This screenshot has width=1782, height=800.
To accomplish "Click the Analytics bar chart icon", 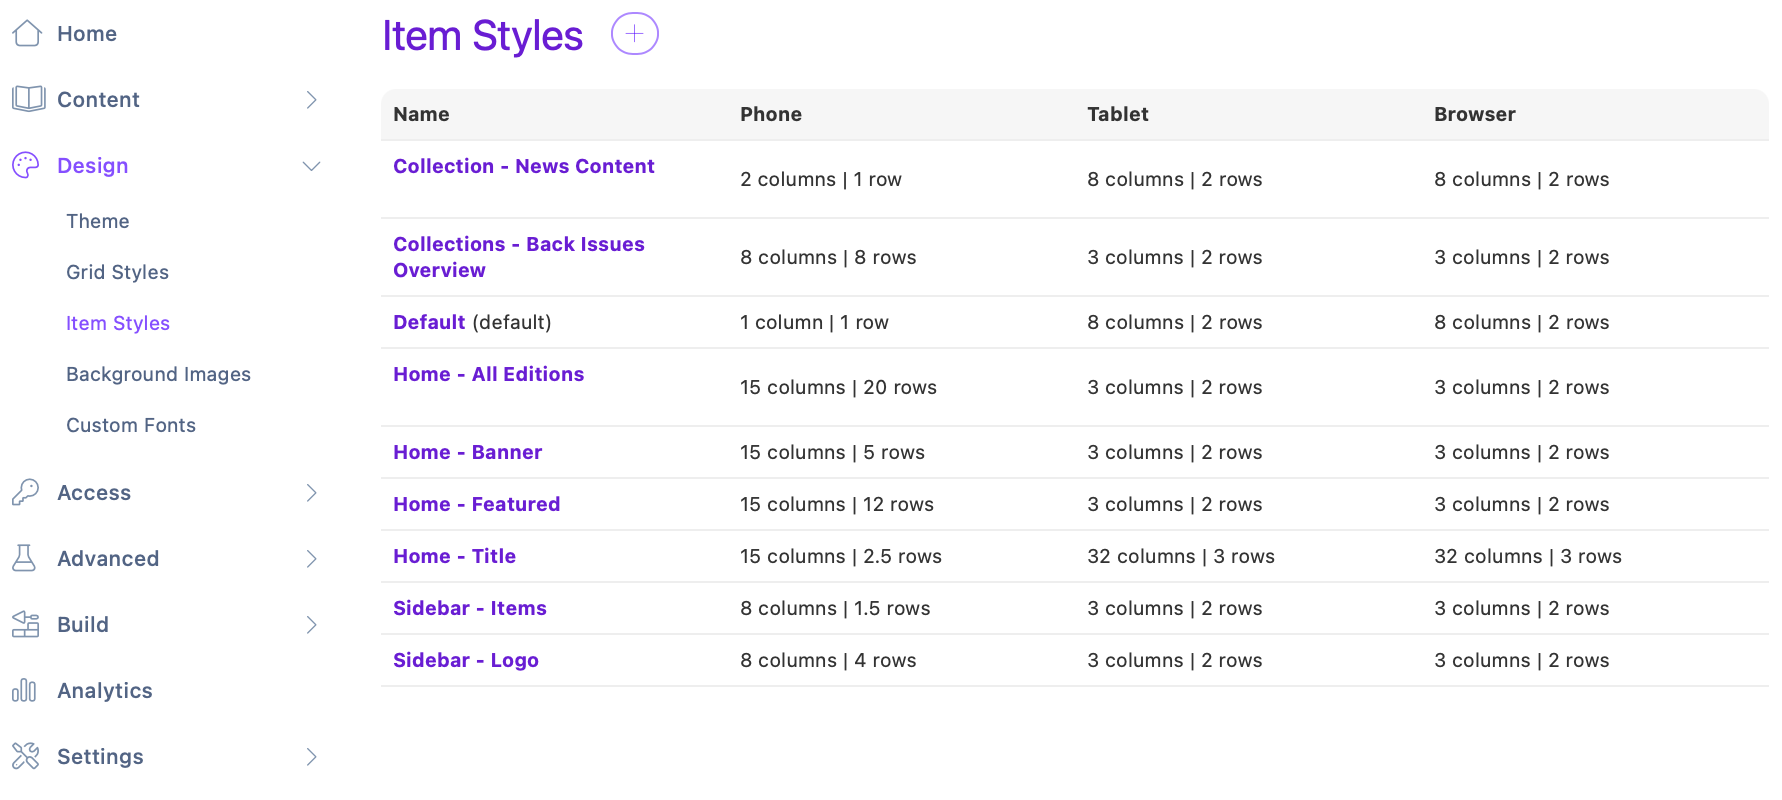I will coord(25,690).
